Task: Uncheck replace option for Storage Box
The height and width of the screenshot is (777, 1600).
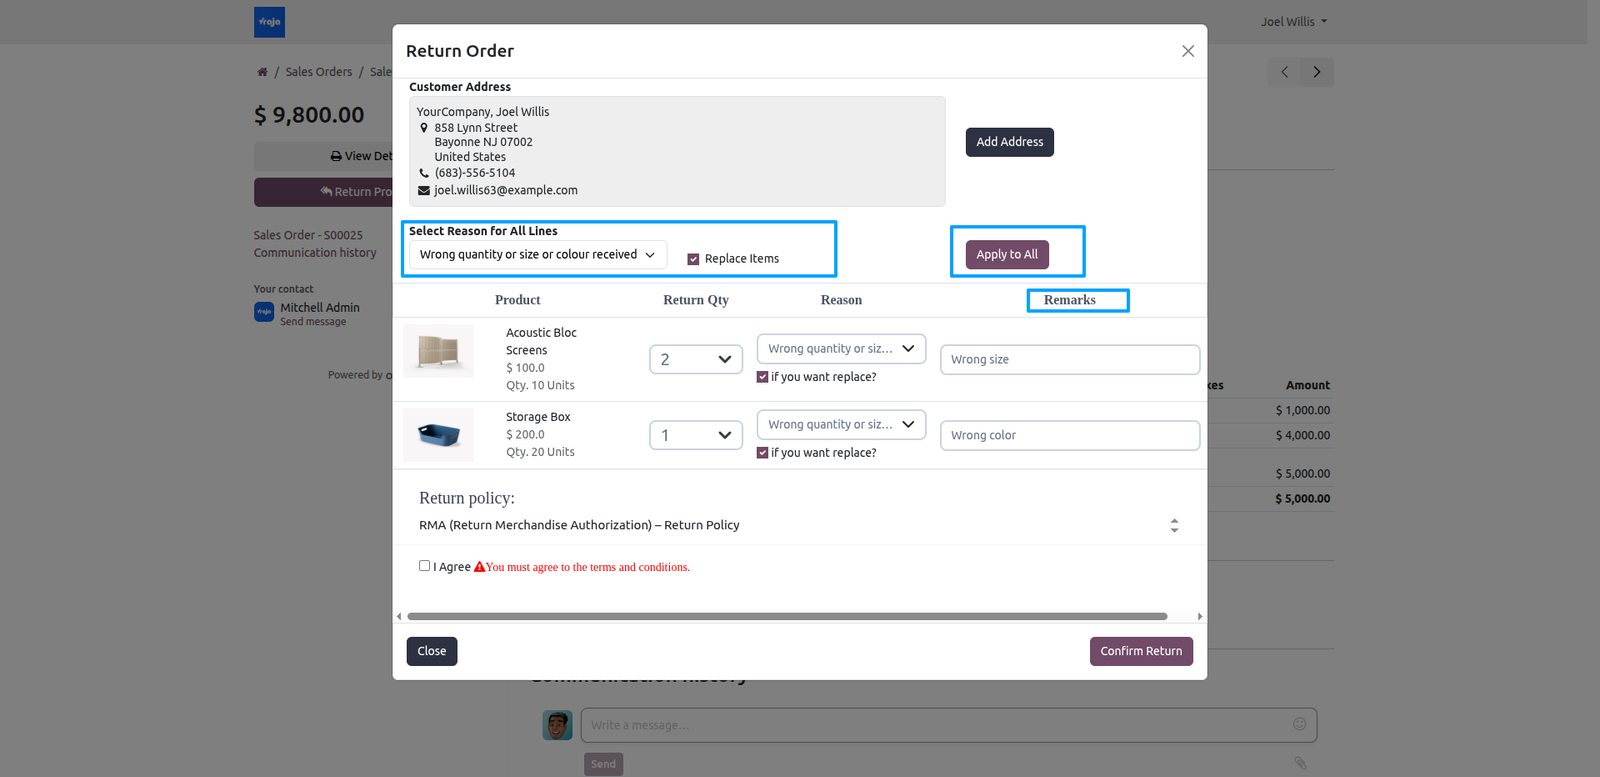Action: point(762,453)
